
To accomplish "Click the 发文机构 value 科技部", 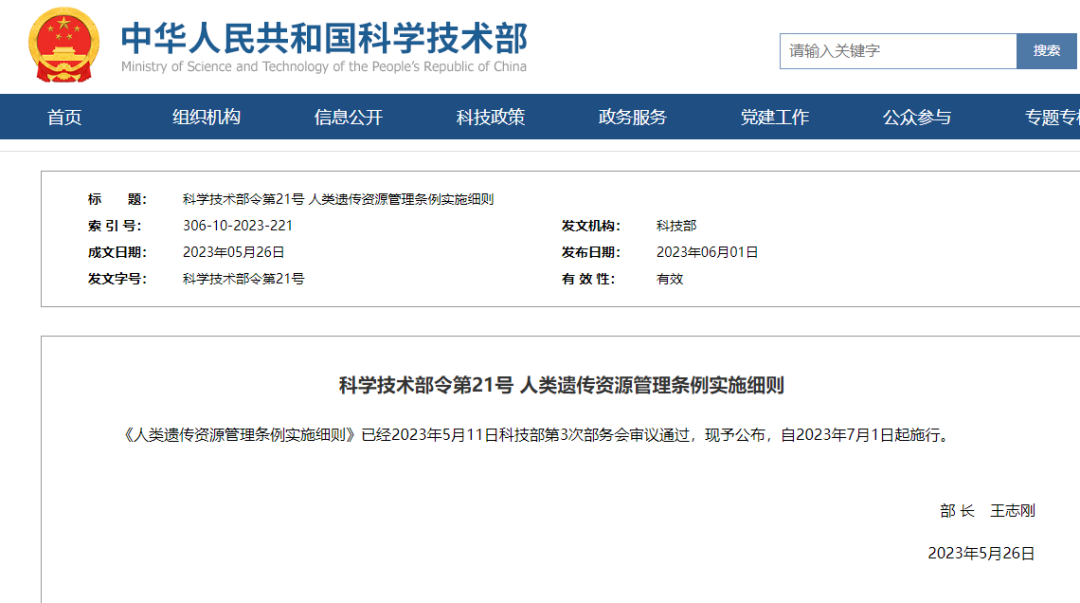I will coord(676,225).
